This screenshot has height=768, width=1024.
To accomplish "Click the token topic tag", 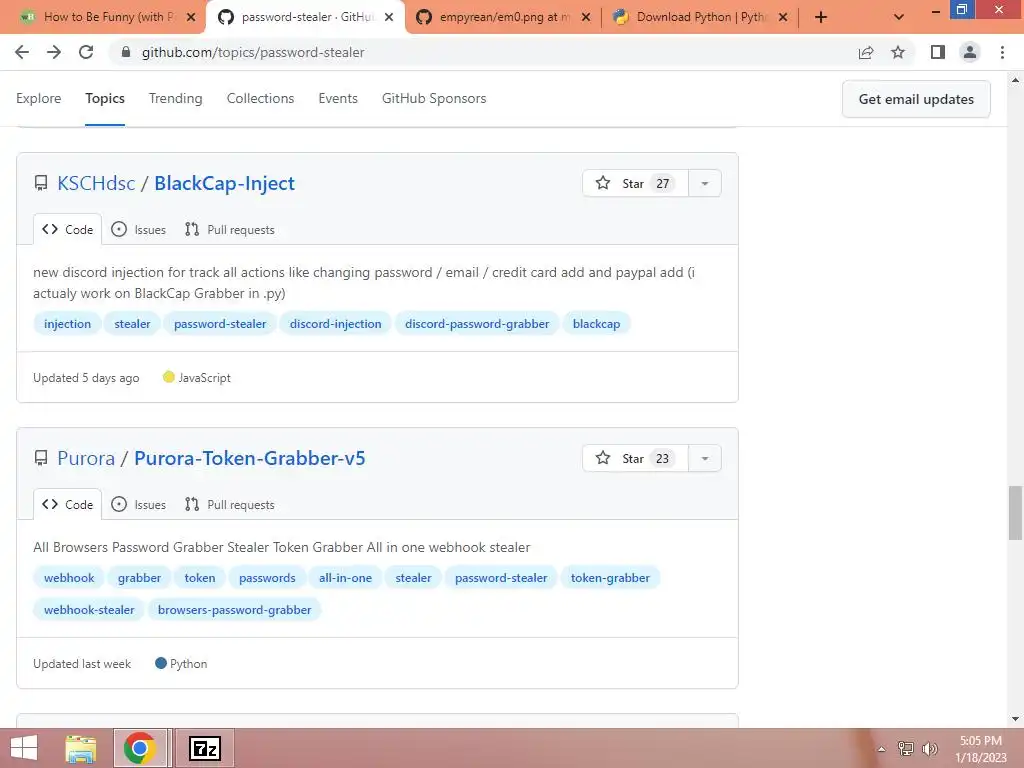I will point(199,578).
